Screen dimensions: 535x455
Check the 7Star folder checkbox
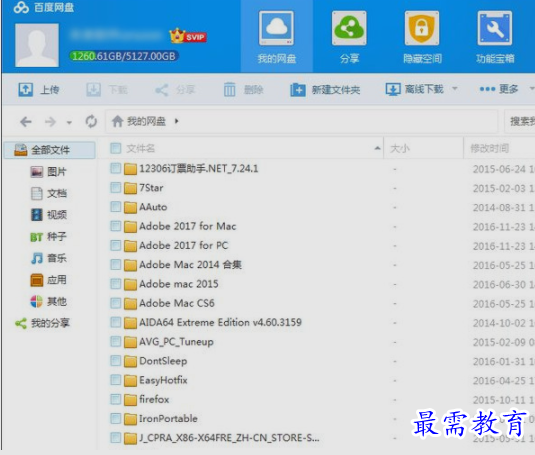(116, 187)
